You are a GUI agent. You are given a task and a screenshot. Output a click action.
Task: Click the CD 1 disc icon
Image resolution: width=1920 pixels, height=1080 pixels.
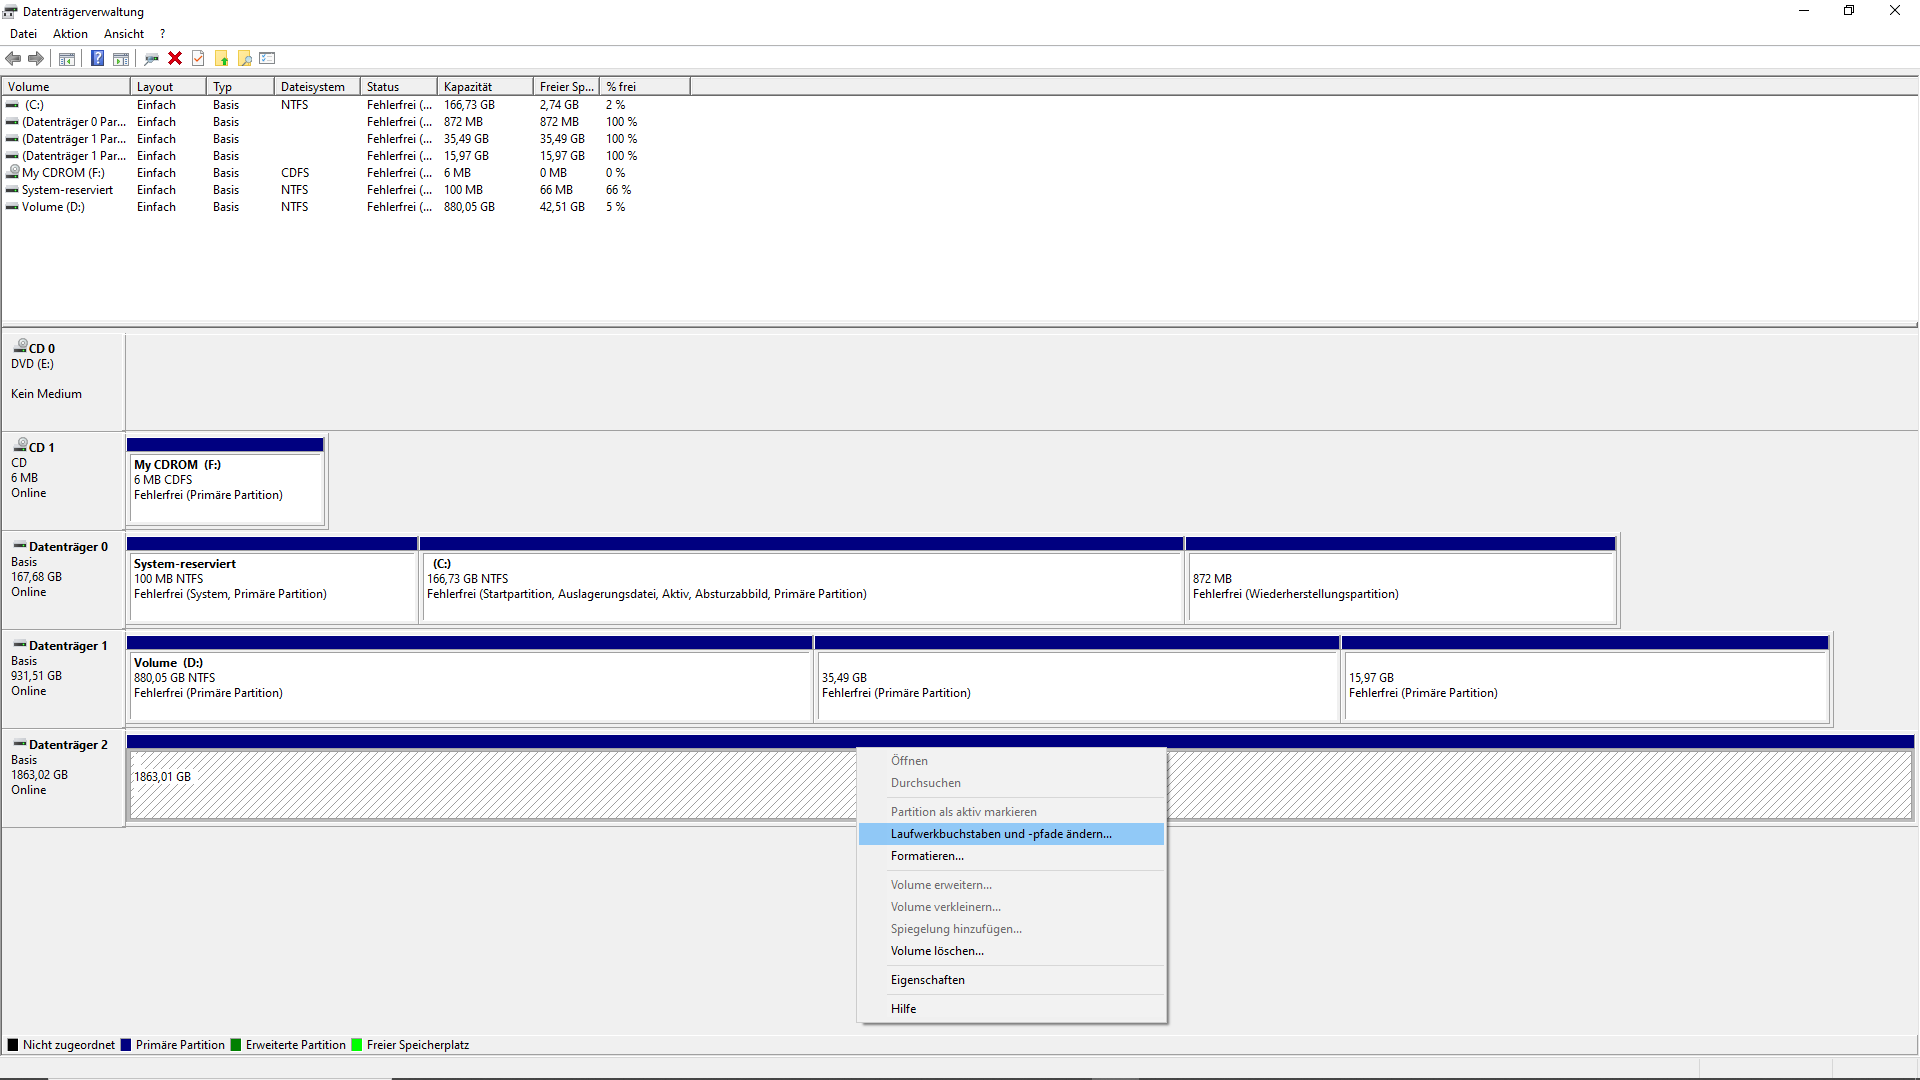point(20,445)
